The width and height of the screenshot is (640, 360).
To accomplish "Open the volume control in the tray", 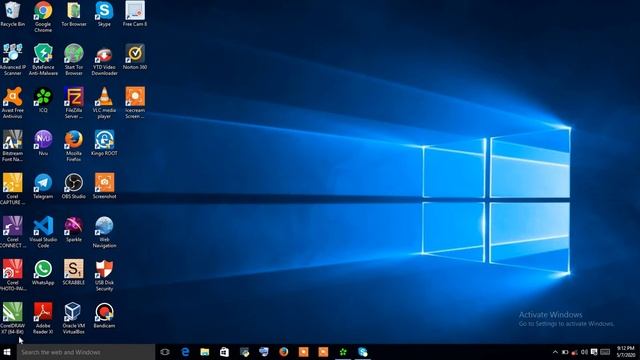I will [x=584, y=352].
